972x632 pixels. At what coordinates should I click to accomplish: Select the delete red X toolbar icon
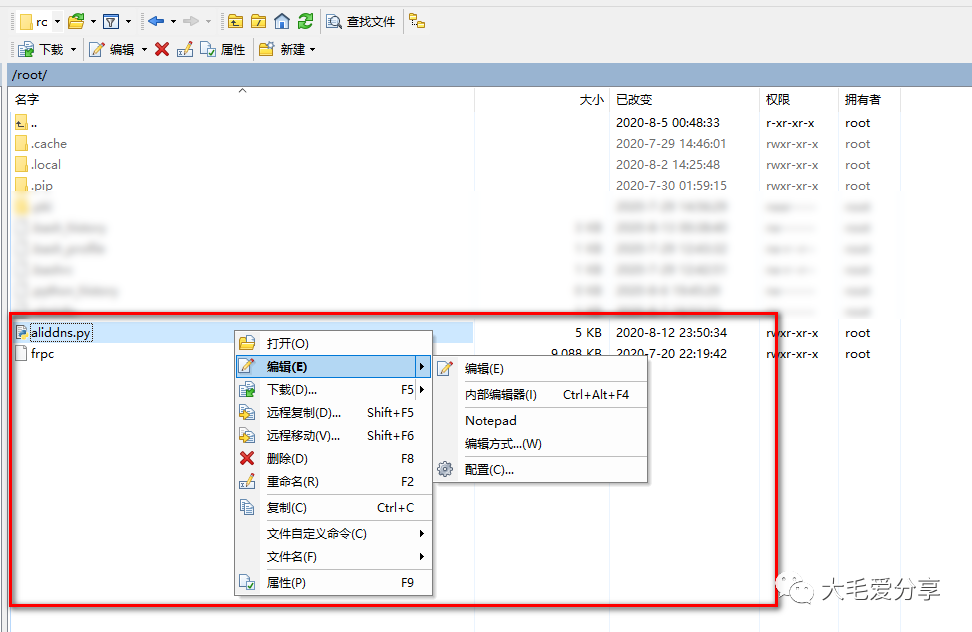160,48
